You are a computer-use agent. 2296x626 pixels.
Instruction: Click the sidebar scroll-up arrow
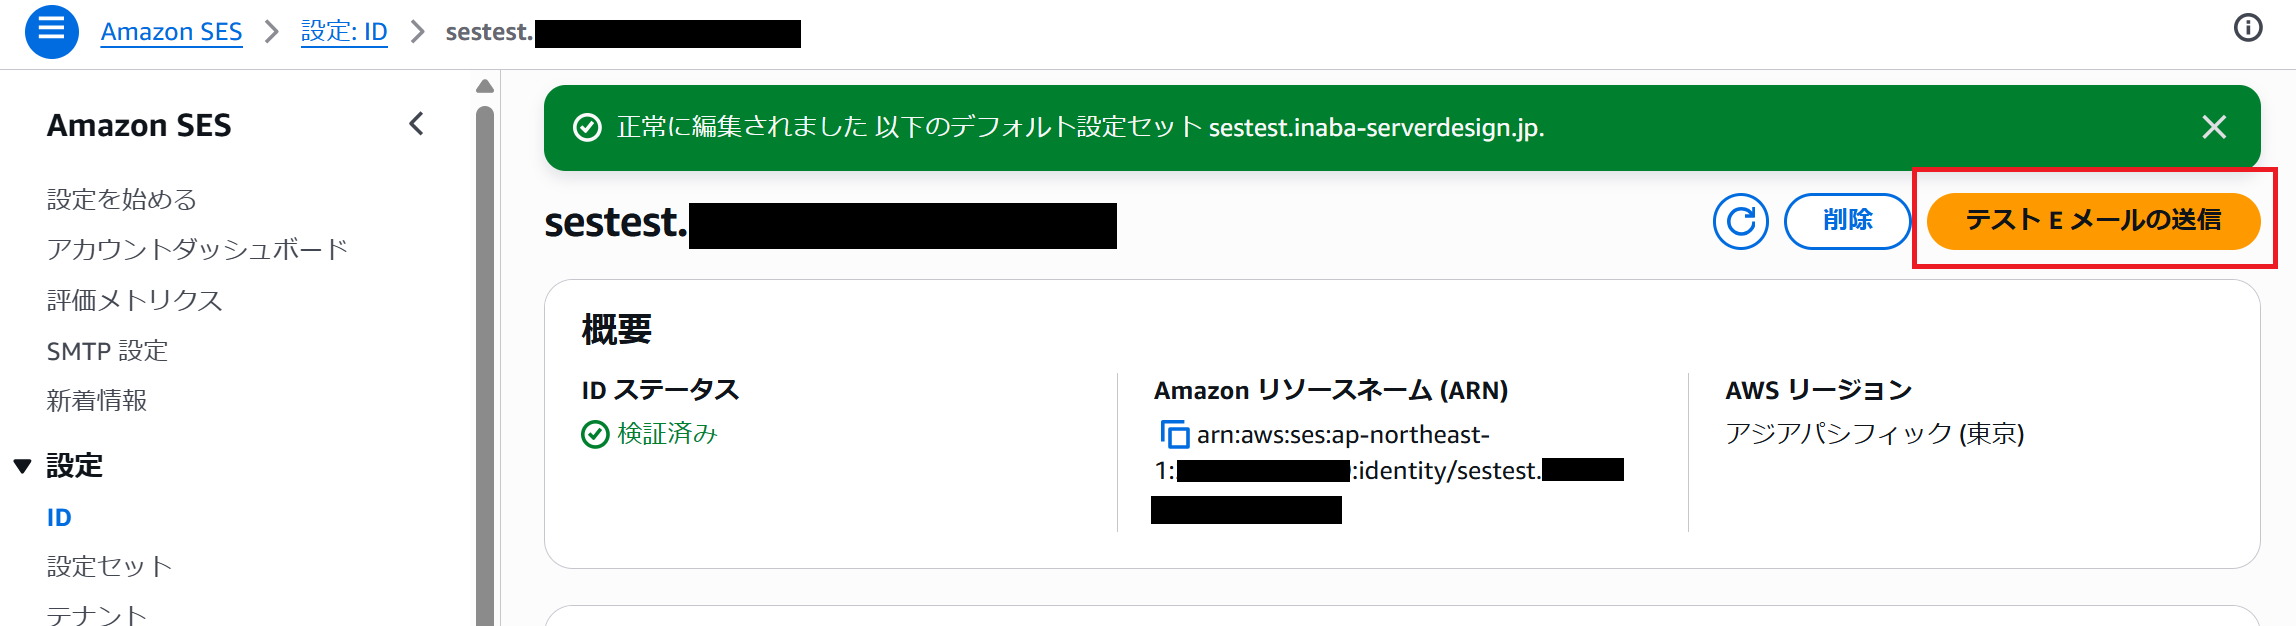[485, 87]
